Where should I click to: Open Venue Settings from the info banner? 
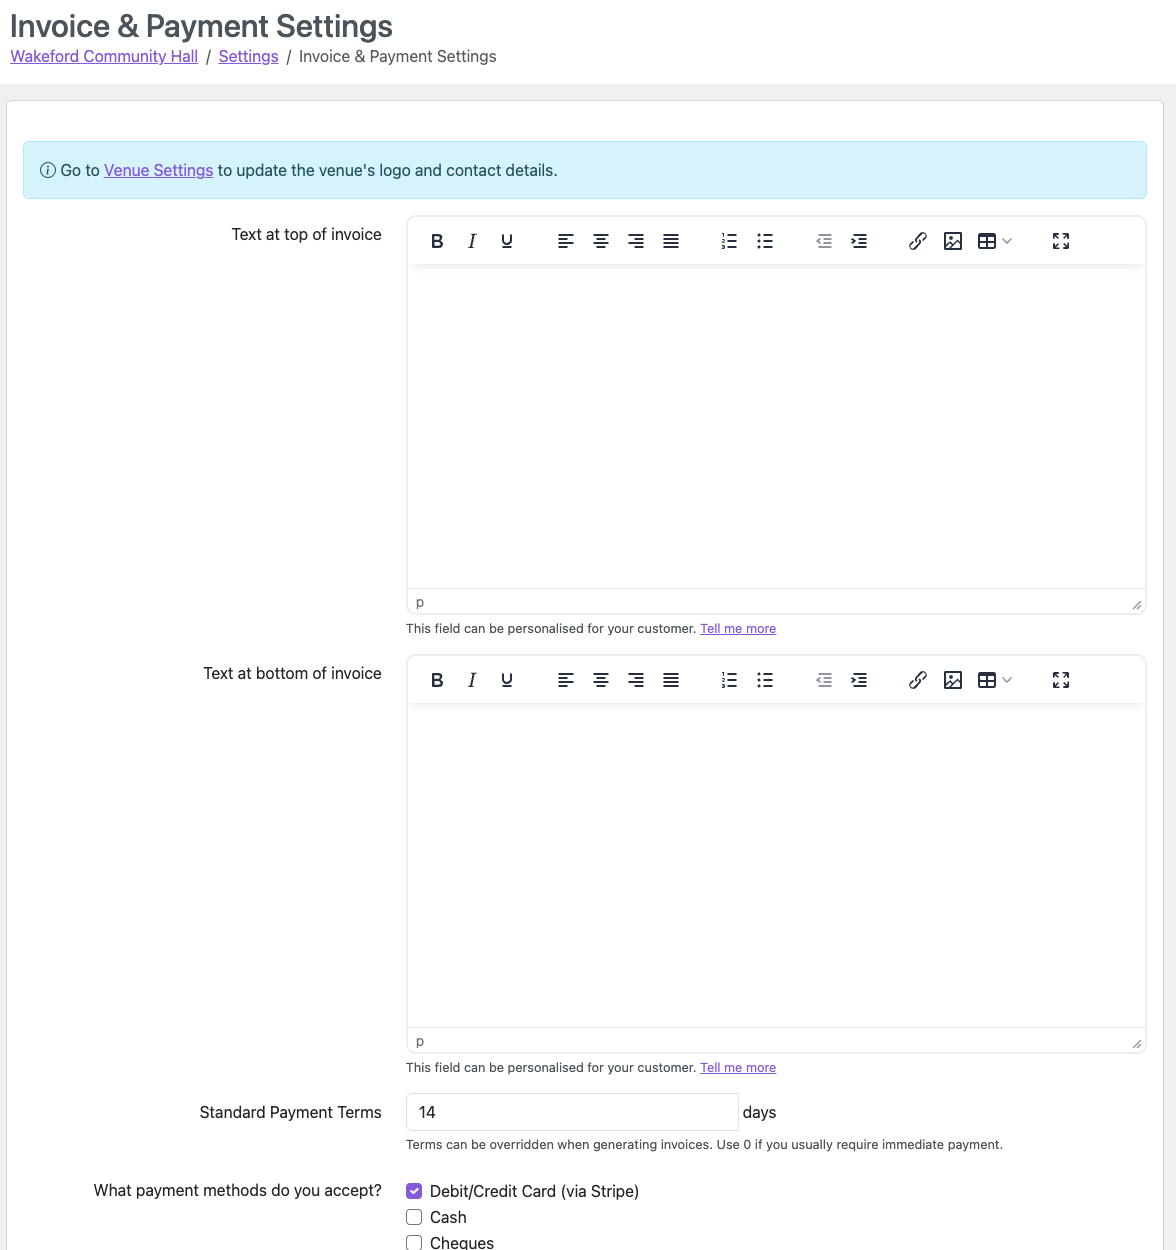(158, 170)
